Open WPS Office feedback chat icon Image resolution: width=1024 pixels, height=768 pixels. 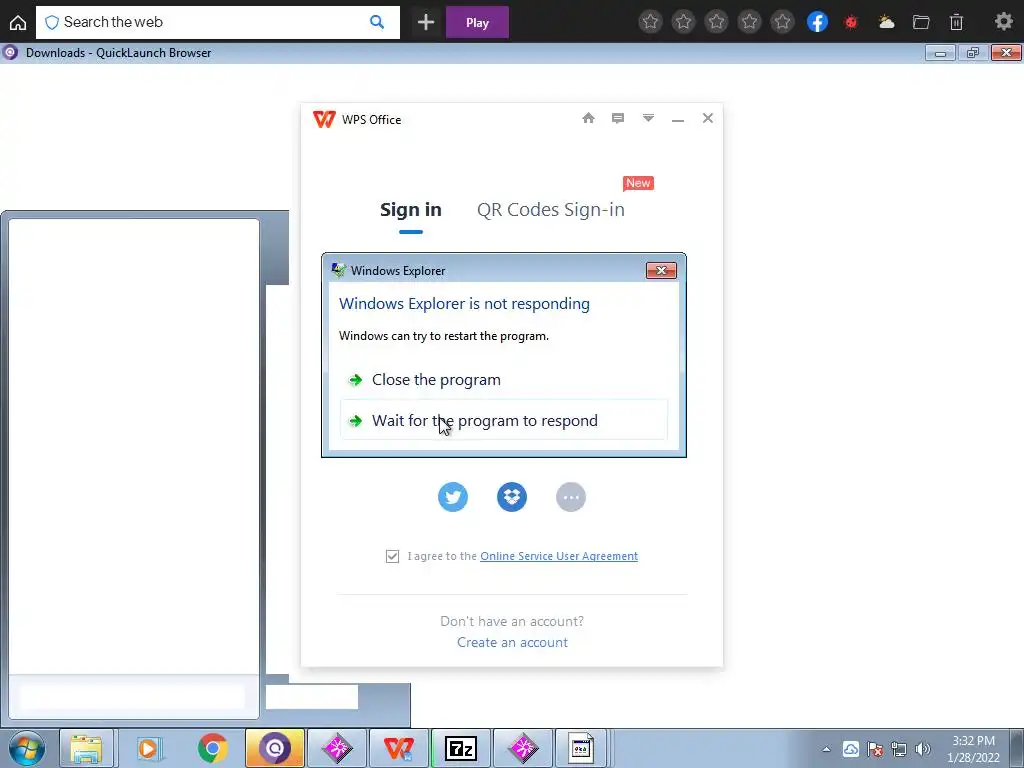pos(618,118)
